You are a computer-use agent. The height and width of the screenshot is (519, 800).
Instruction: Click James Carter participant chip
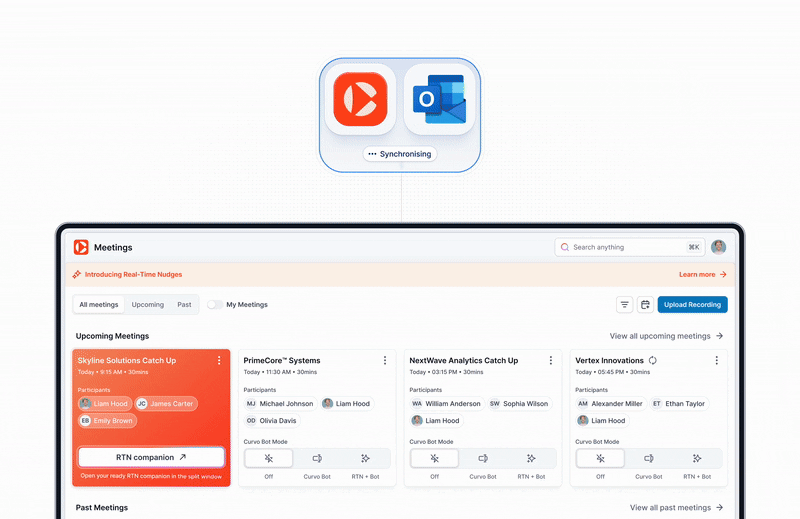pyautogui.click(x=166, y=404)
